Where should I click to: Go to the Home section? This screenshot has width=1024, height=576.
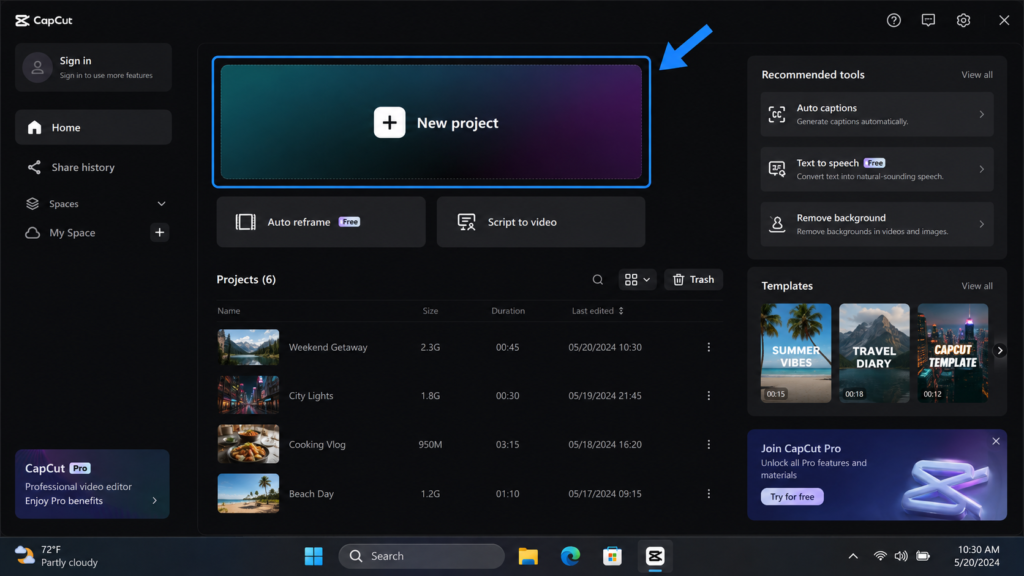tap(93, 127)
